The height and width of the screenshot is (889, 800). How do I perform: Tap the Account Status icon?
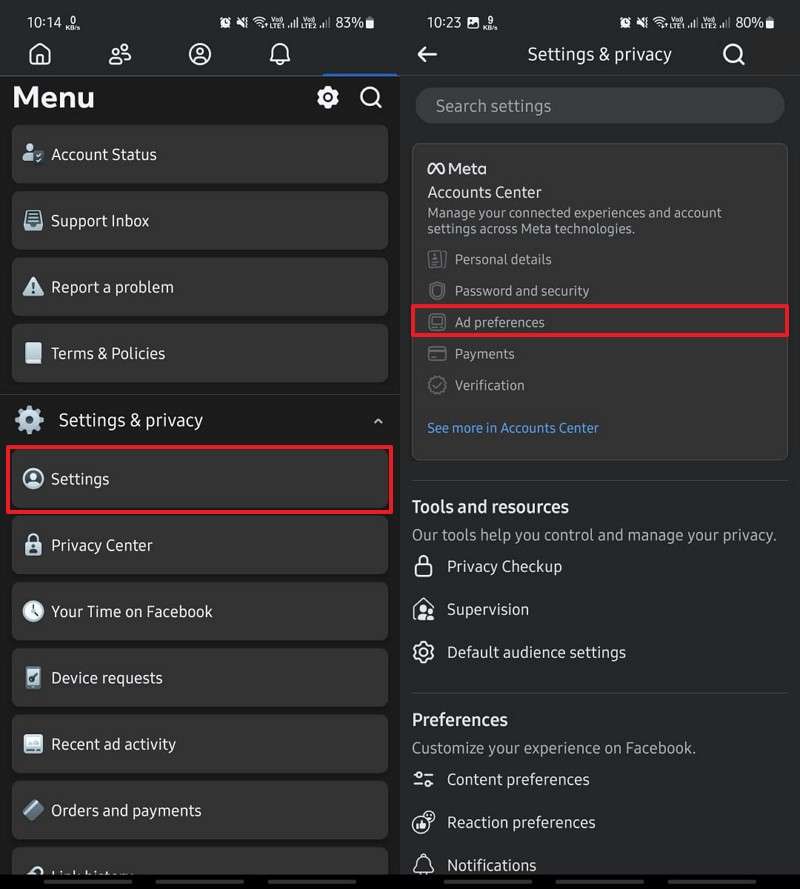33,154
